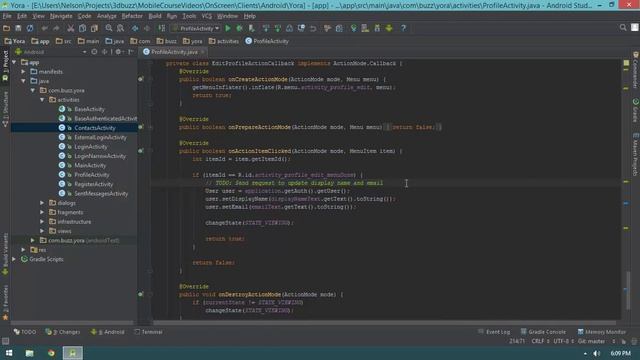Open the Changes tool window
640x360 pixels.
[x=62, y=332]
